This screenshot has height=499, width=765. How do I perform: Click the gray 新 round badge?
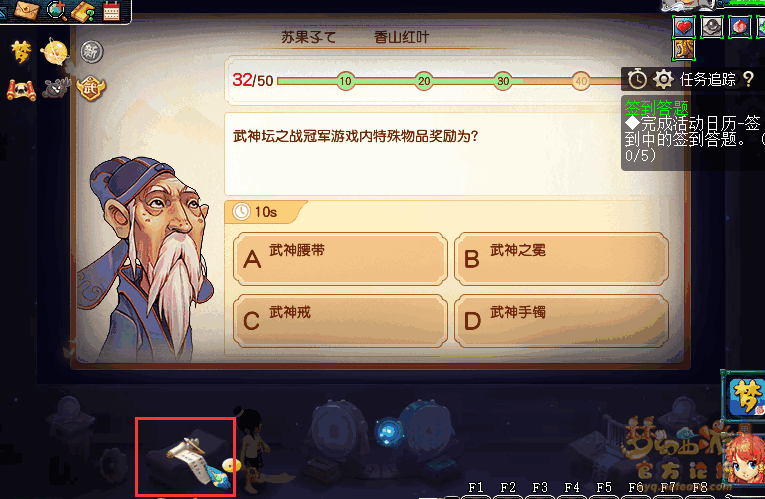[x=91, y=51]
